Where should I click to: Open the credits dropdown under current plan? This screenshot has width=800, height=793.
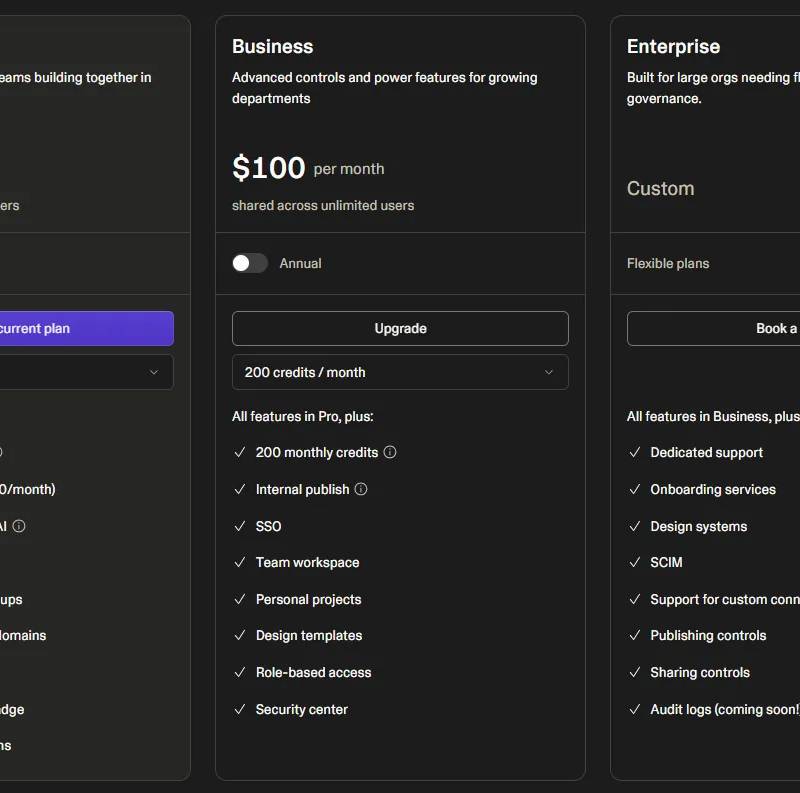pos(87,373)
